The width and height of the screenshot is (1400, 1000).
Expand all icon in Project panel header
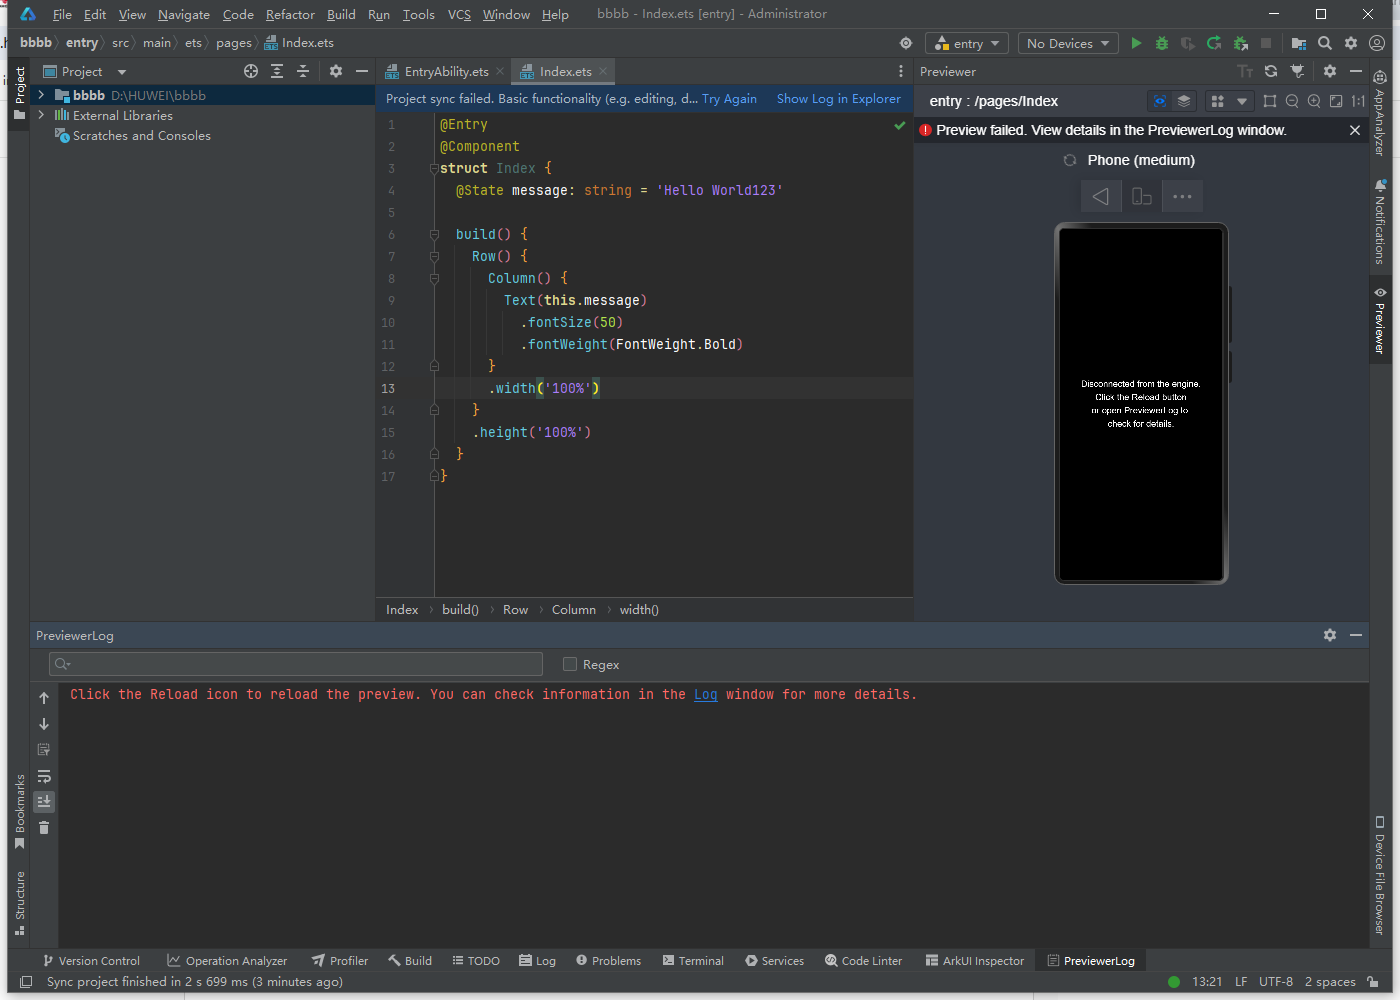pos(277,71)
